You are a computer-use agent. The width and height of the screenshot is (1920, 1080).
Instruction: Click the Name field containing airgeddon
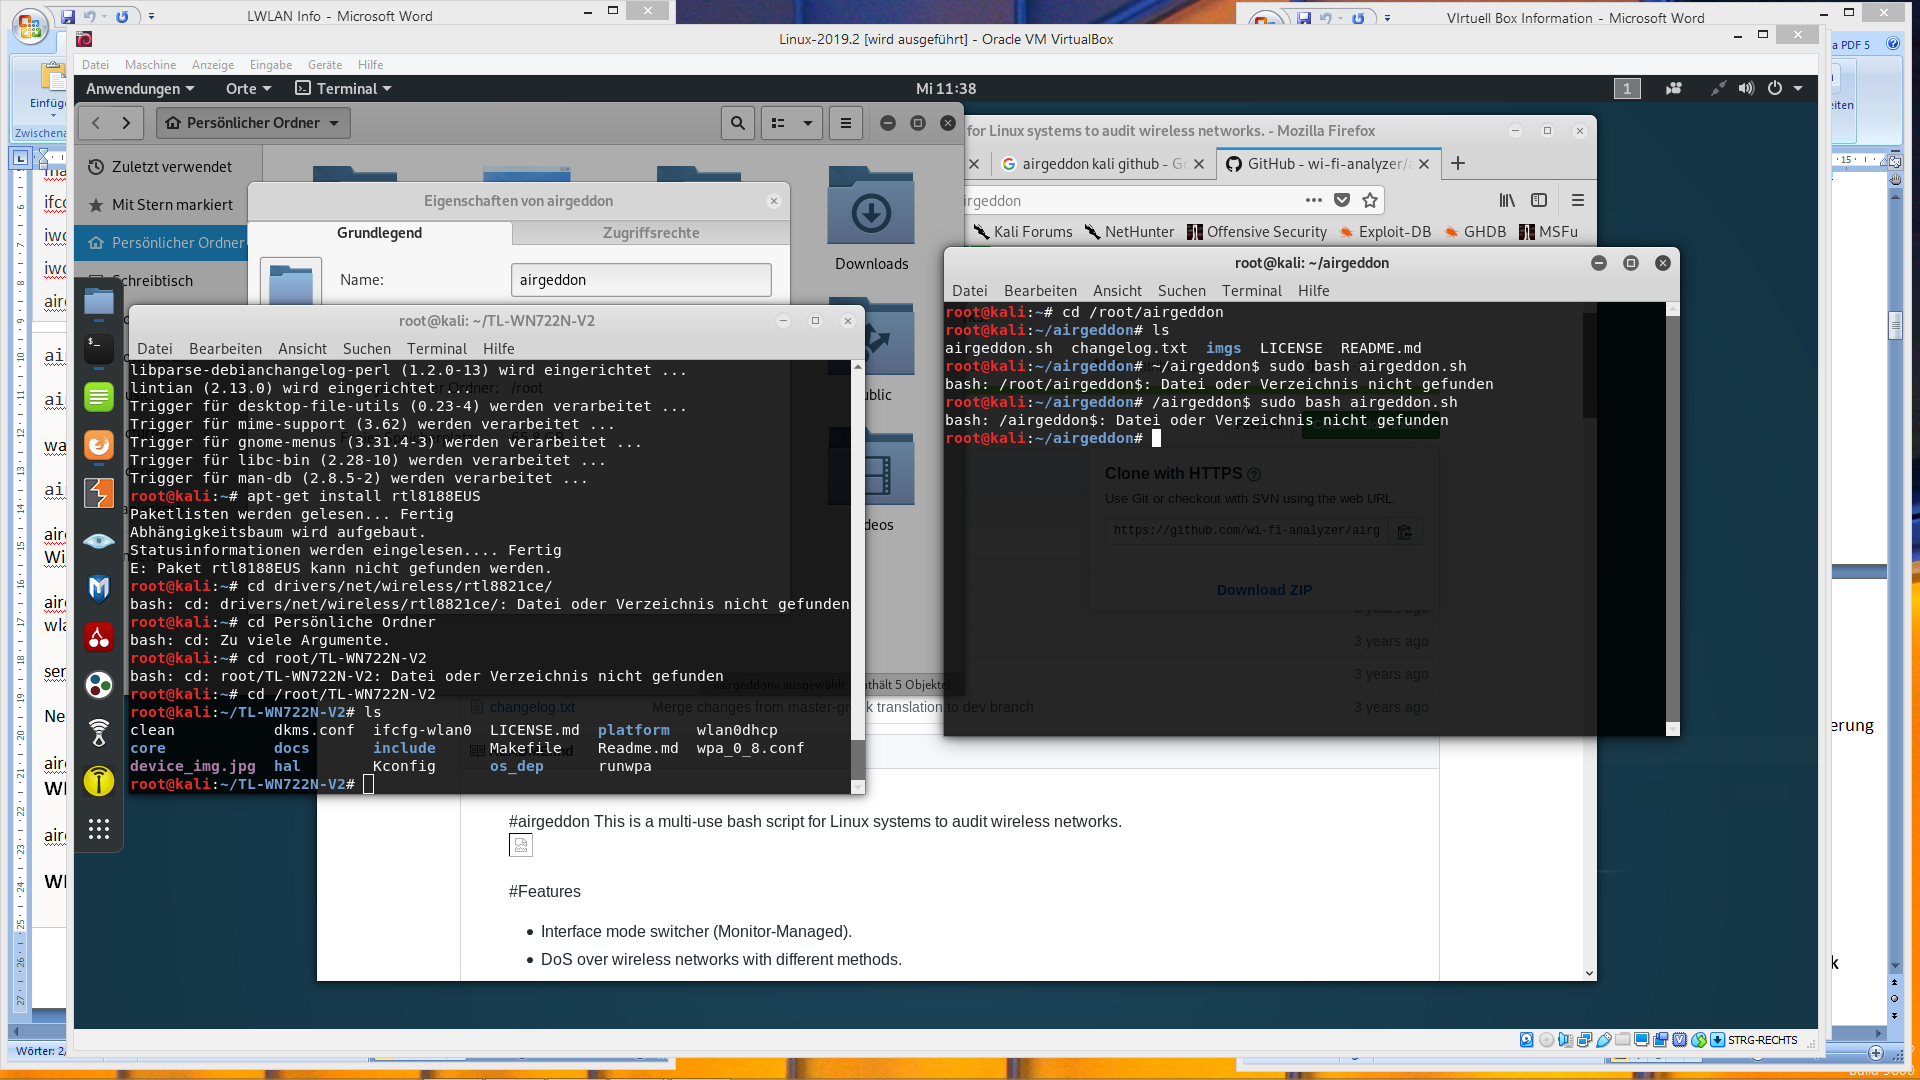(x=641, y=280)
